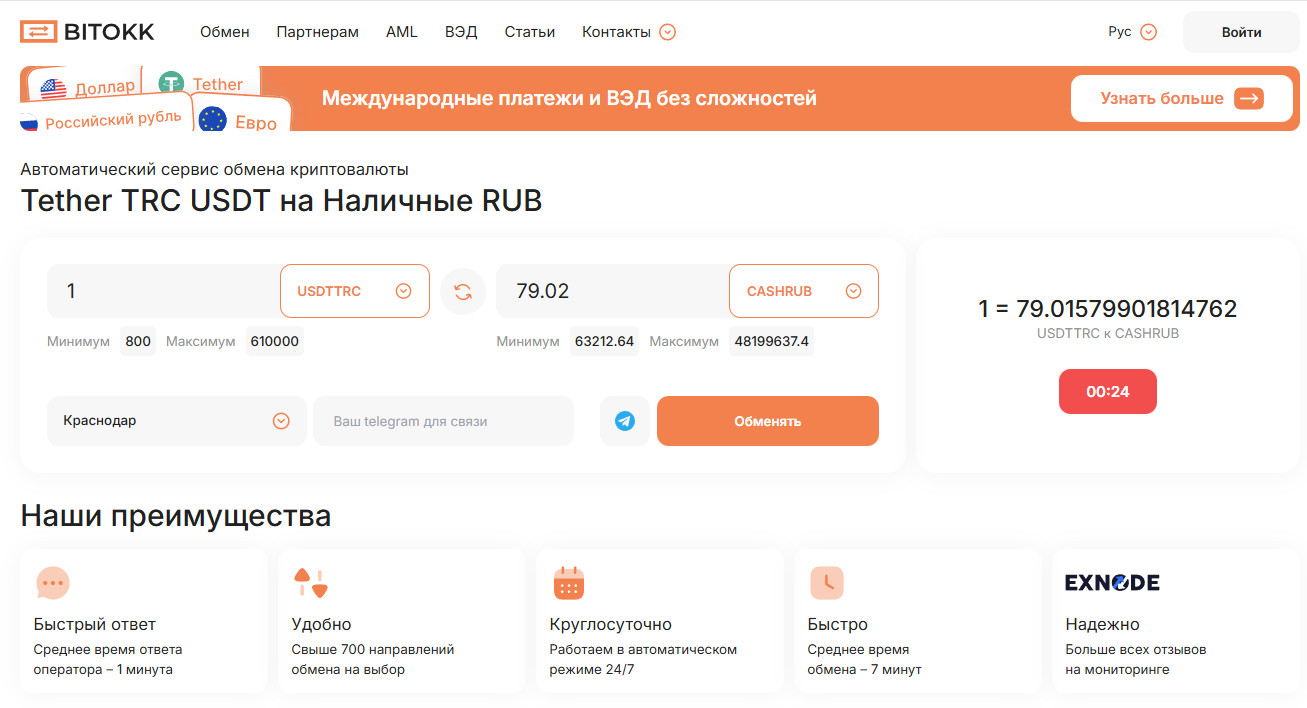Click the Узнать больше button

tap(1182, 98)
